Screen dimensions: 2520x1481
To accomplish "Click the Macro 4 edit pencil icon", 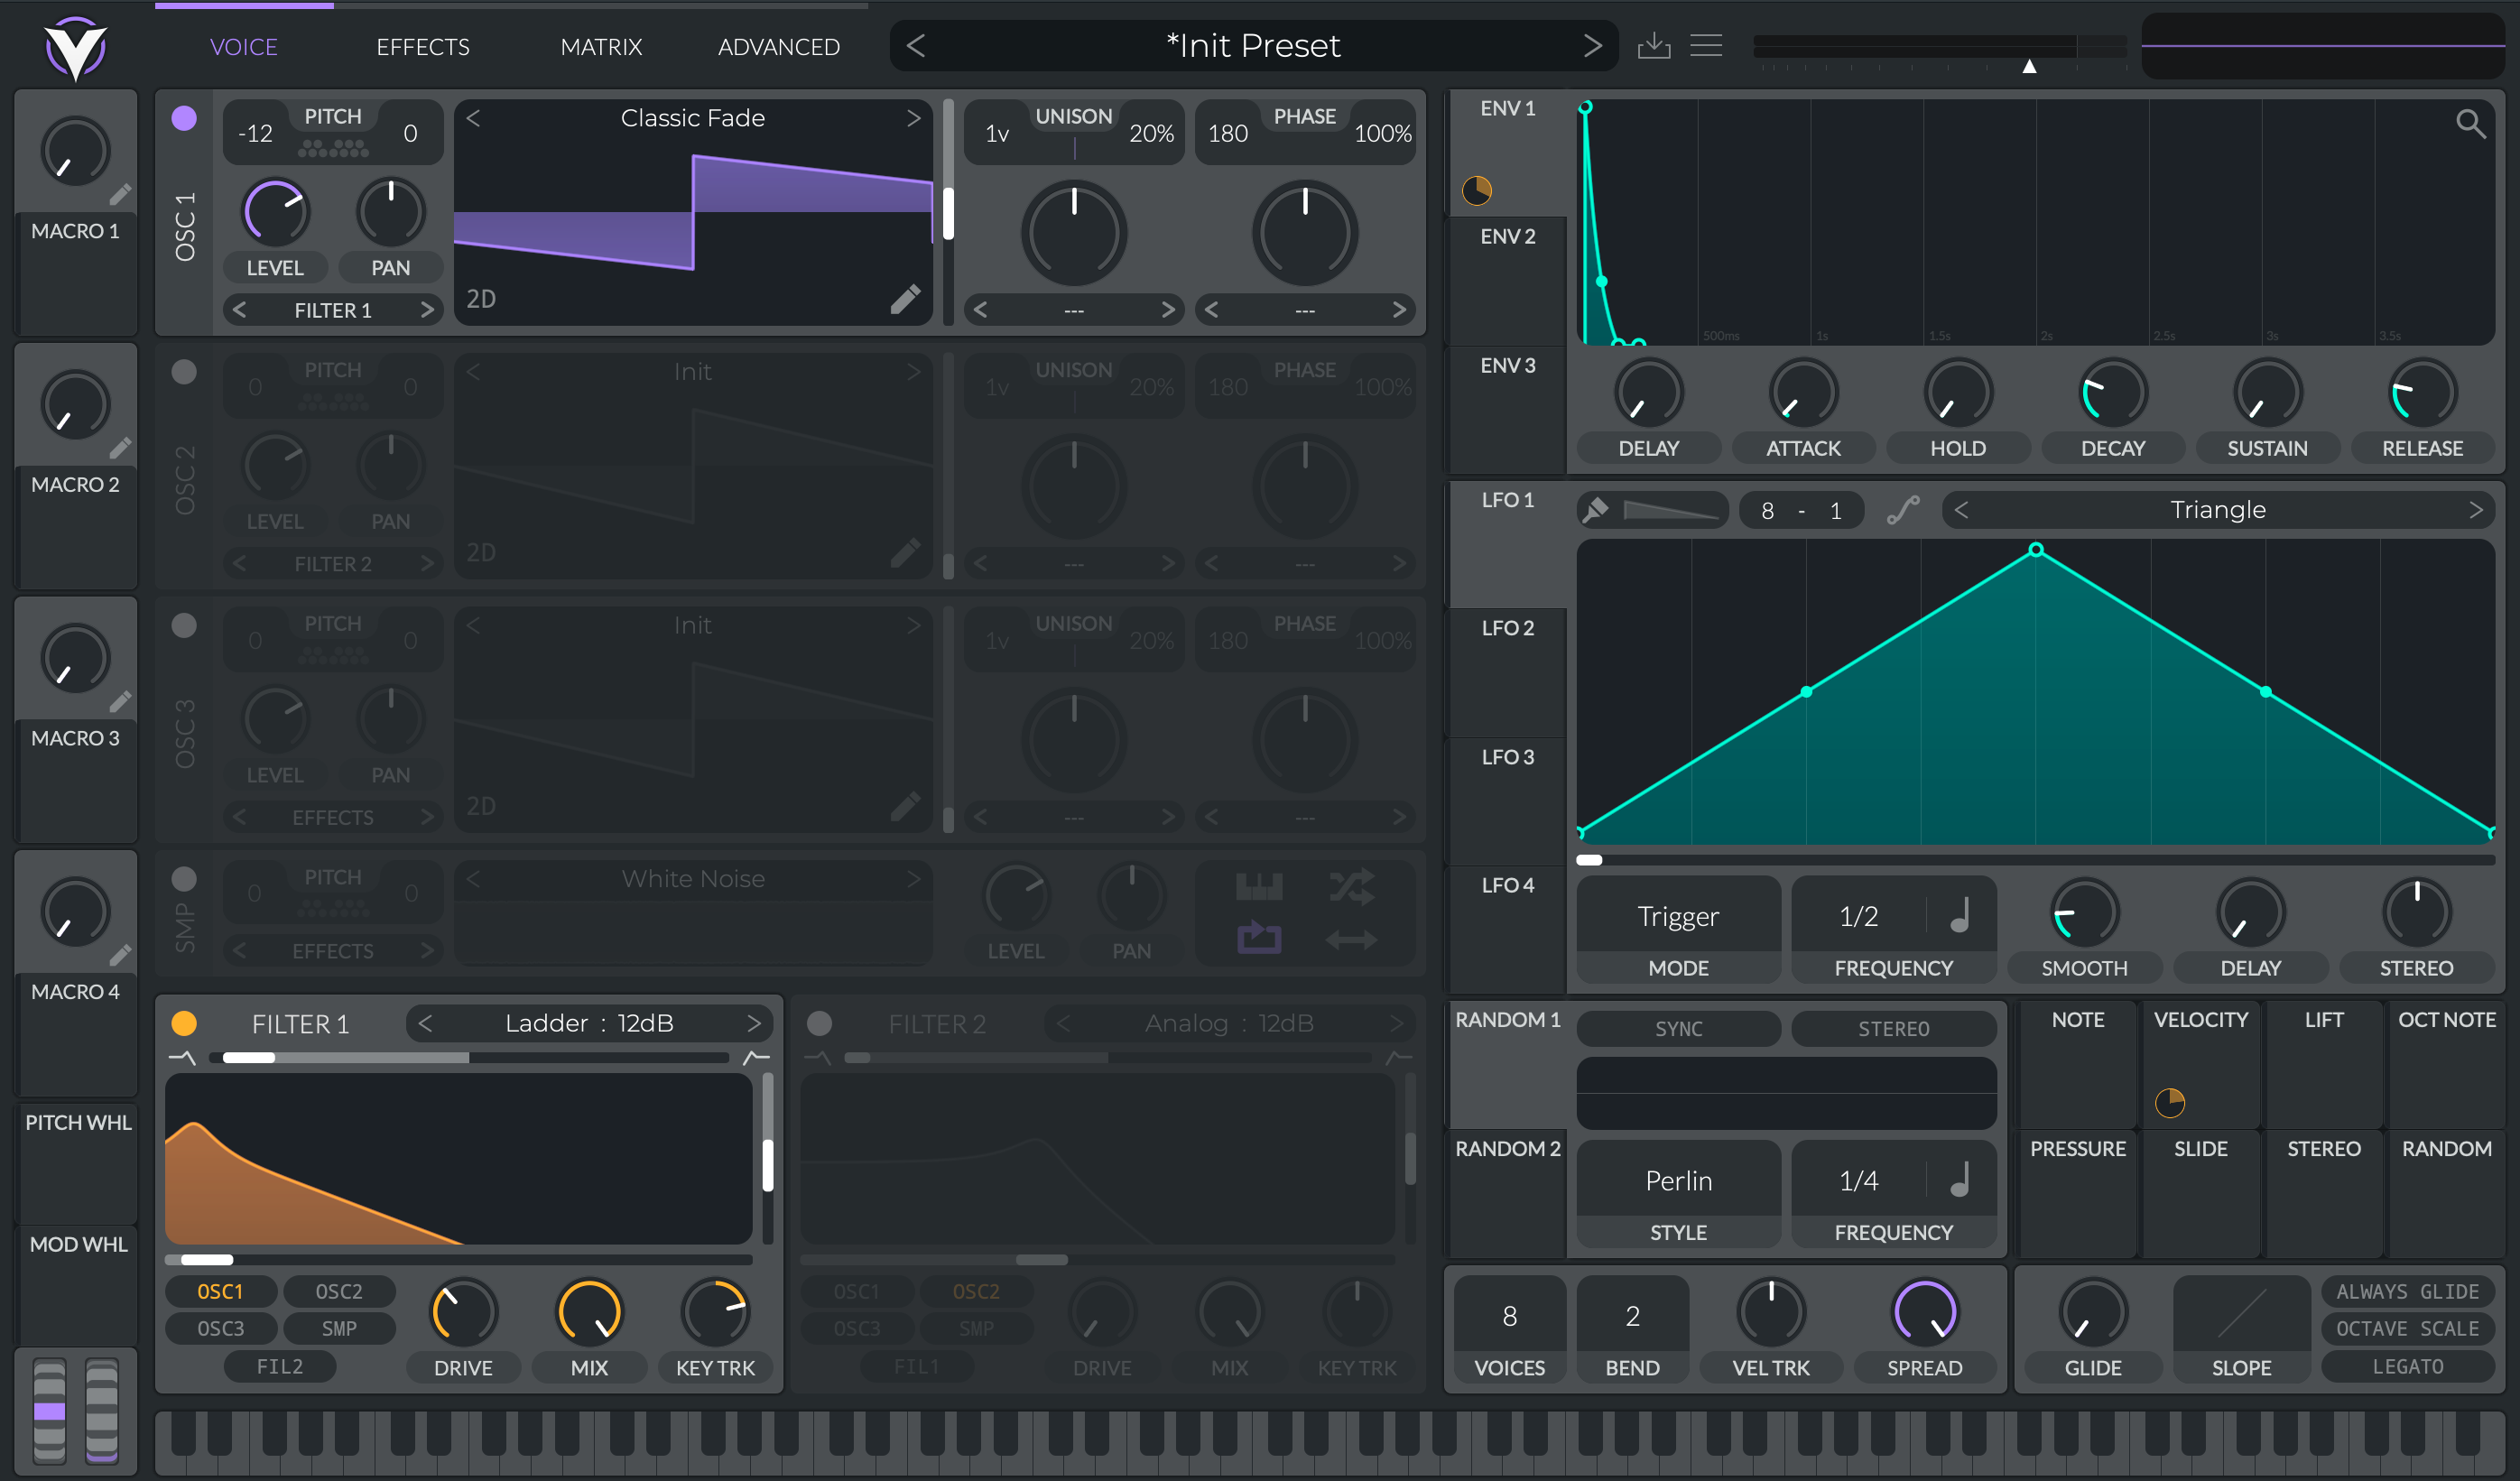I will pyautogui.click(x=120, y=956).
